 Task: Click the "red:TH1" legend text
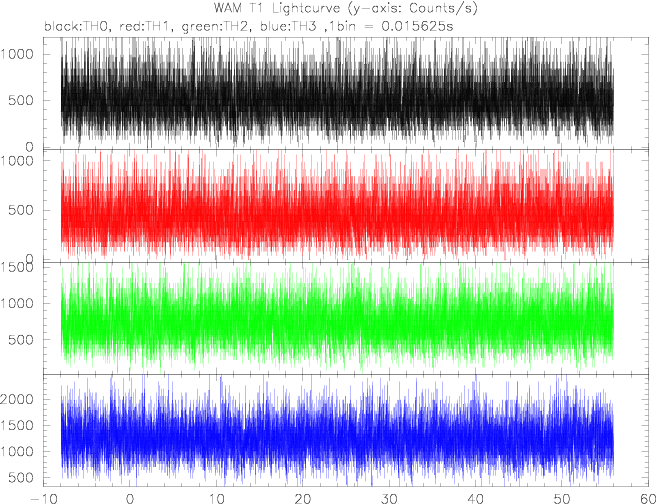(146, 27)
